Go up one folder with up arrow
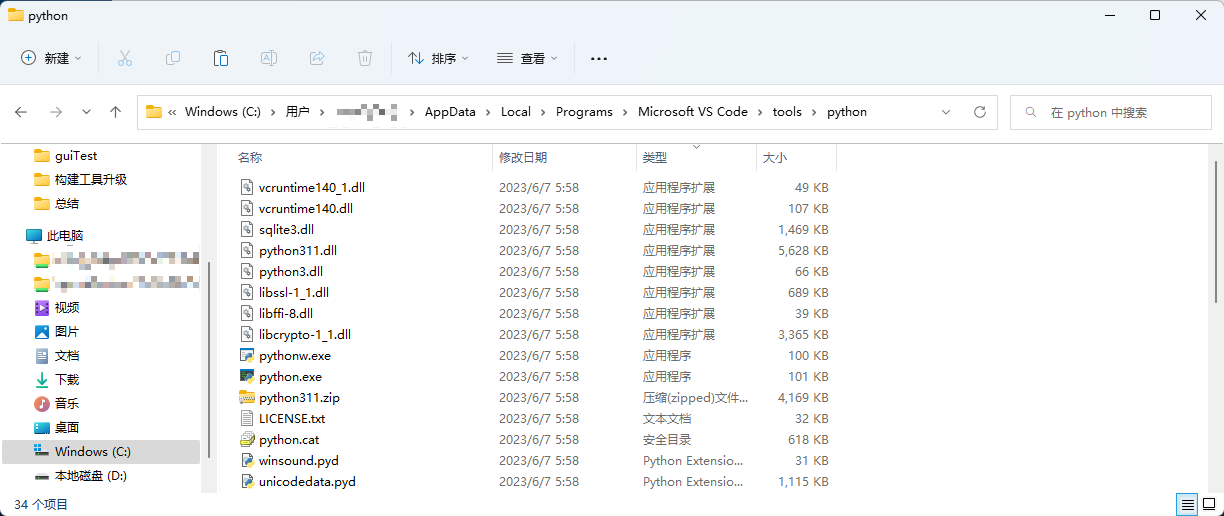1224x516 pixels. tap(115, 112)
